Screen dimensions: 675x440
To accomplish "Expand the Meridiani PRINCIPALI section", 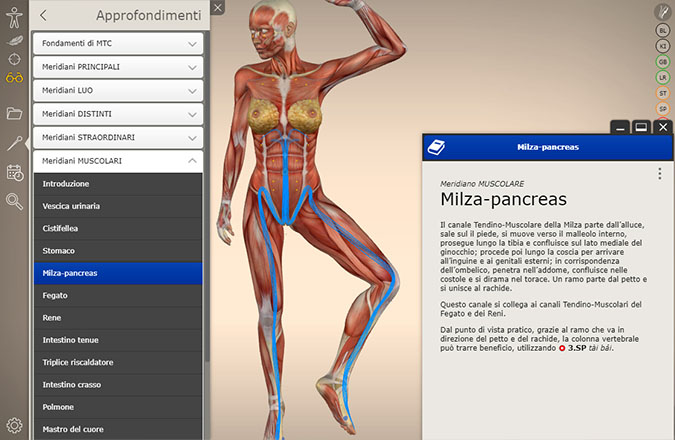I will coord(117,67).
